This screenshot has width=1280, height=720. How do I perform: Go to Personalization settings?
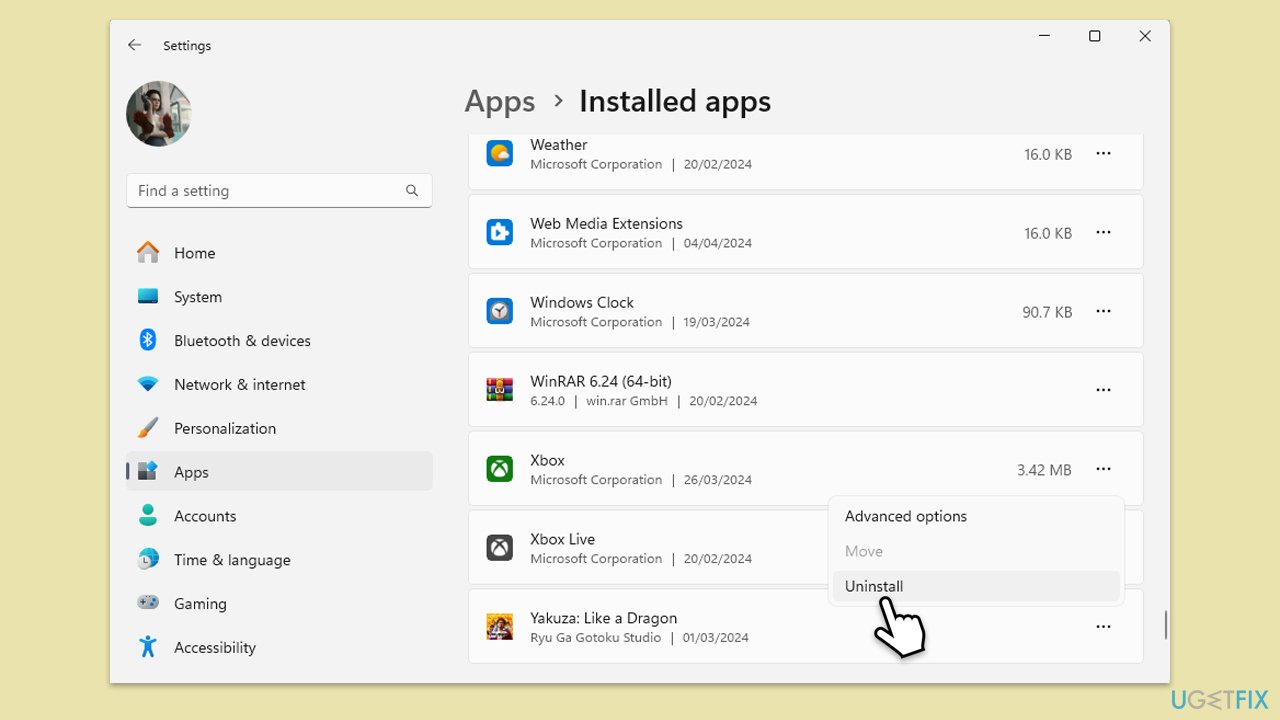coord(224,428)
